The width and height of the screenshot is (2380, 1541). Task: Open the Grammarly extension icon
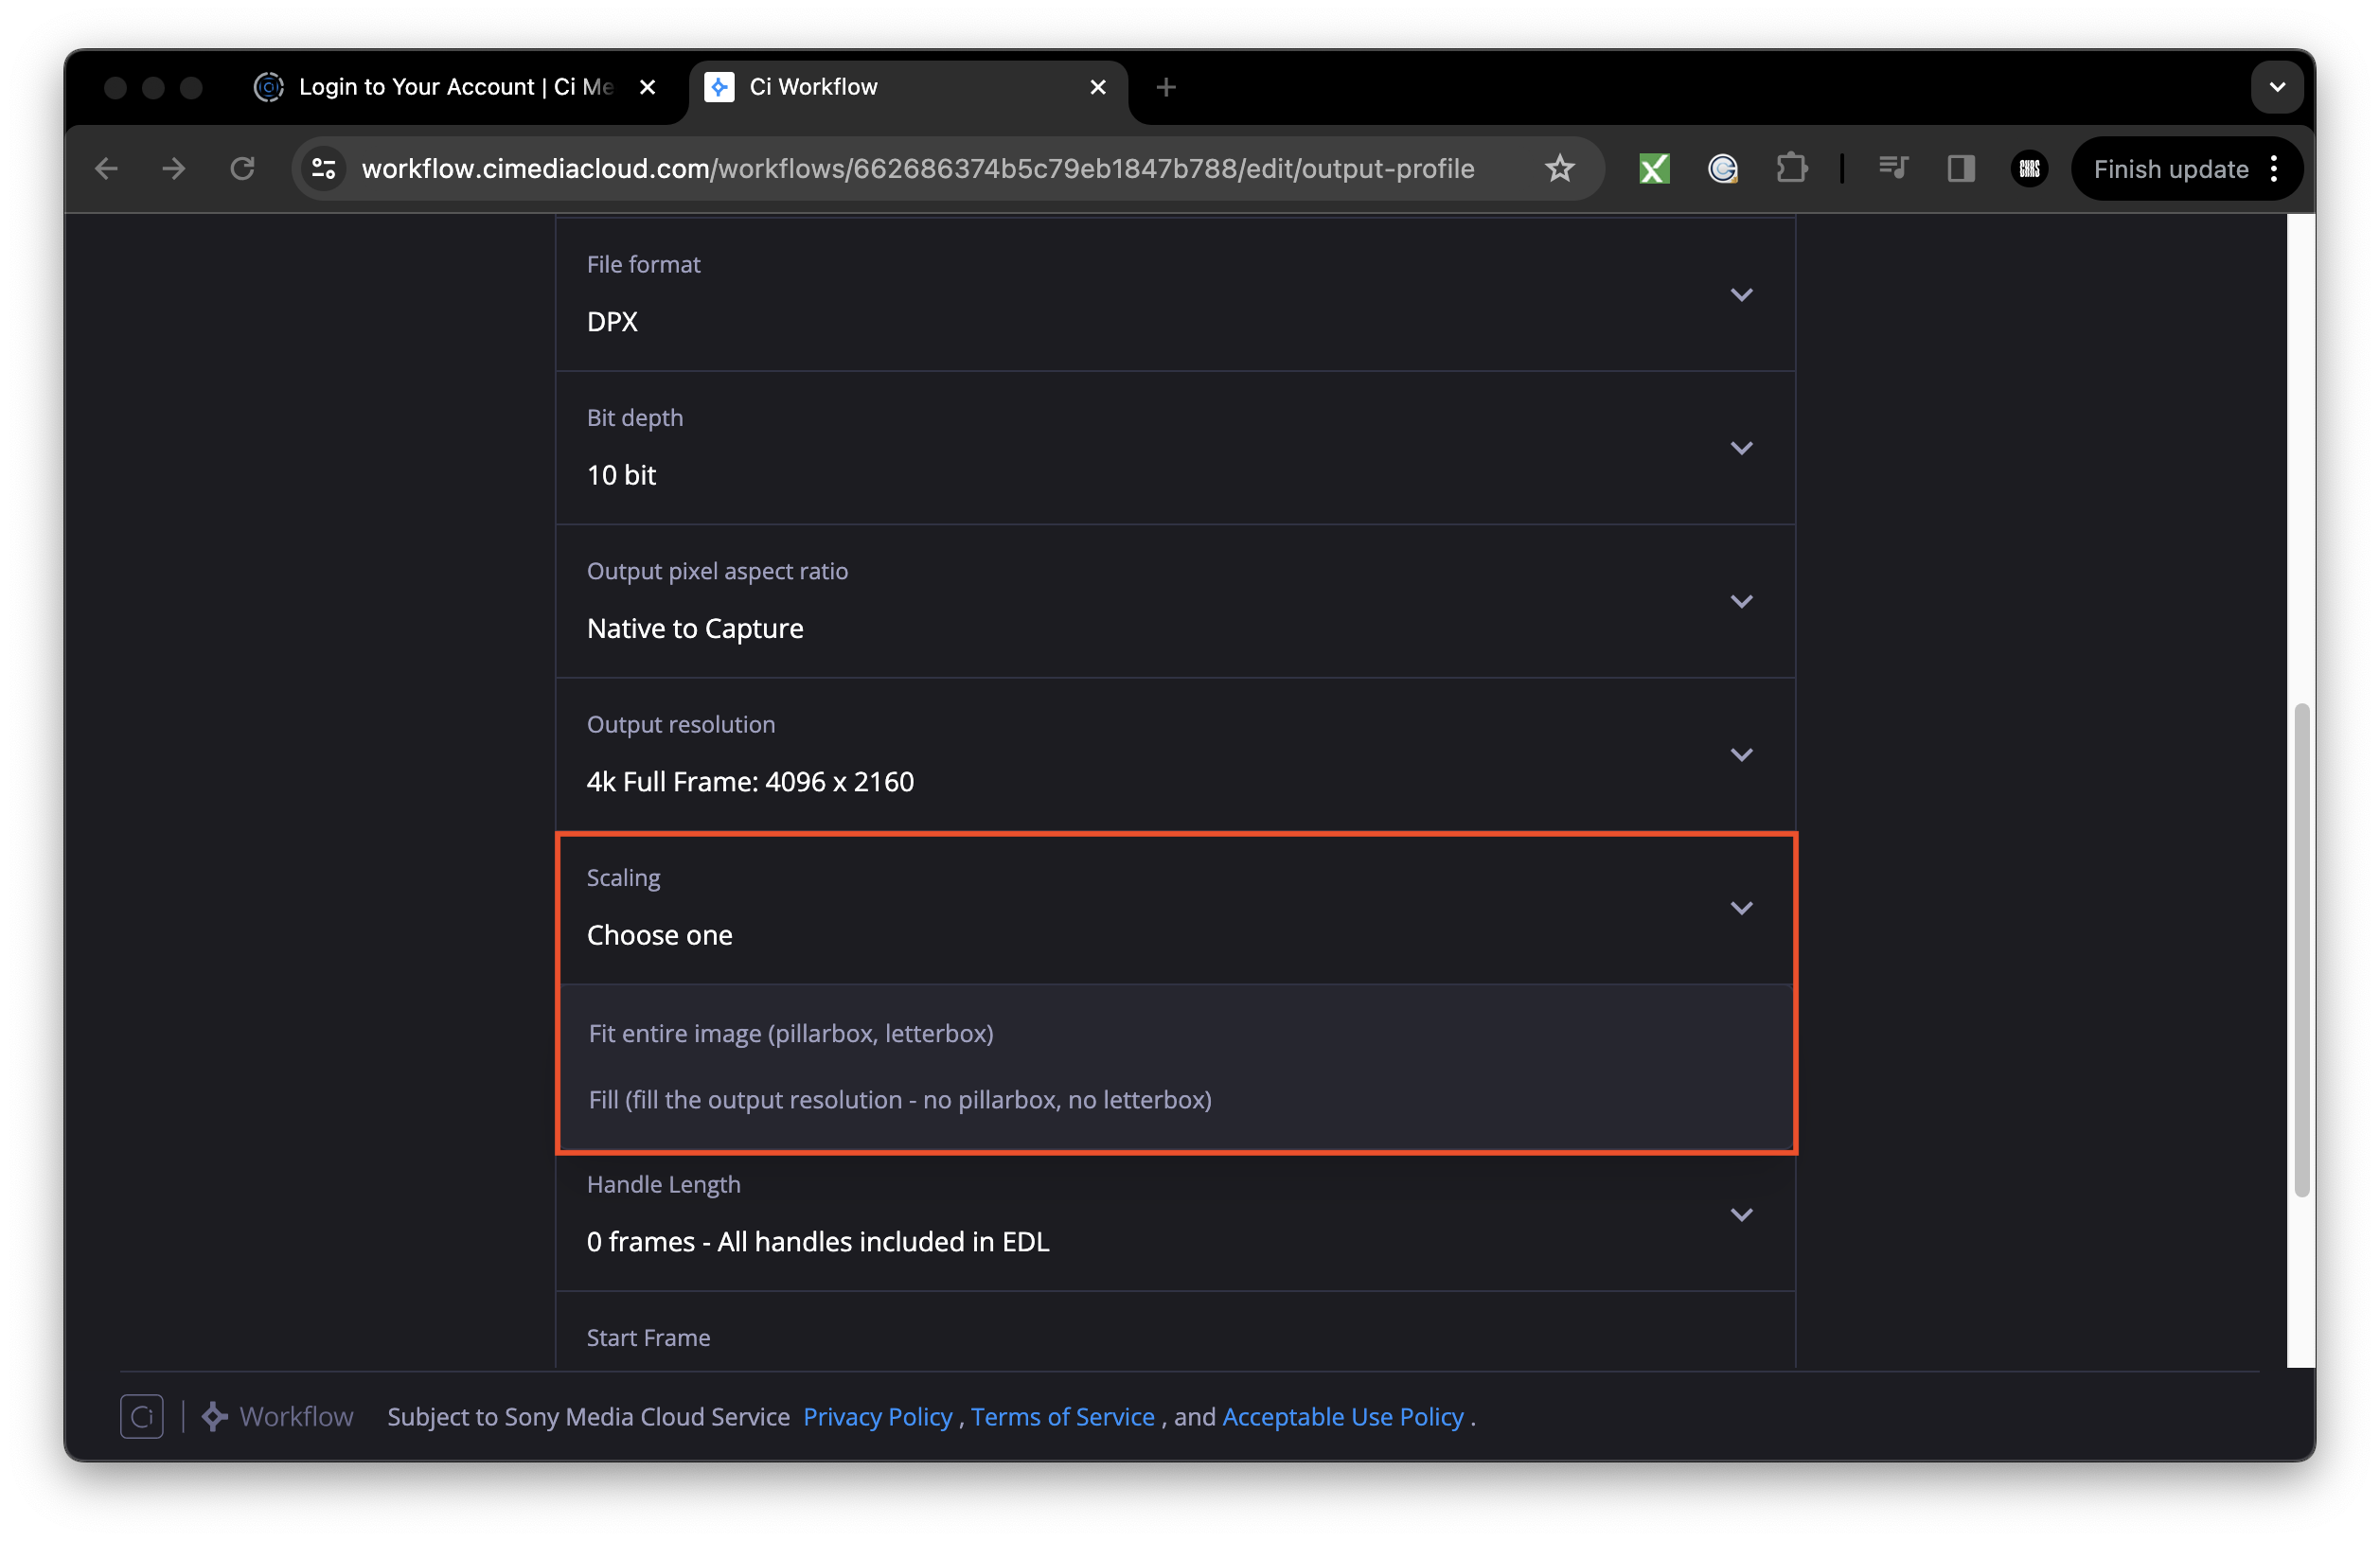coord(1722,168)
